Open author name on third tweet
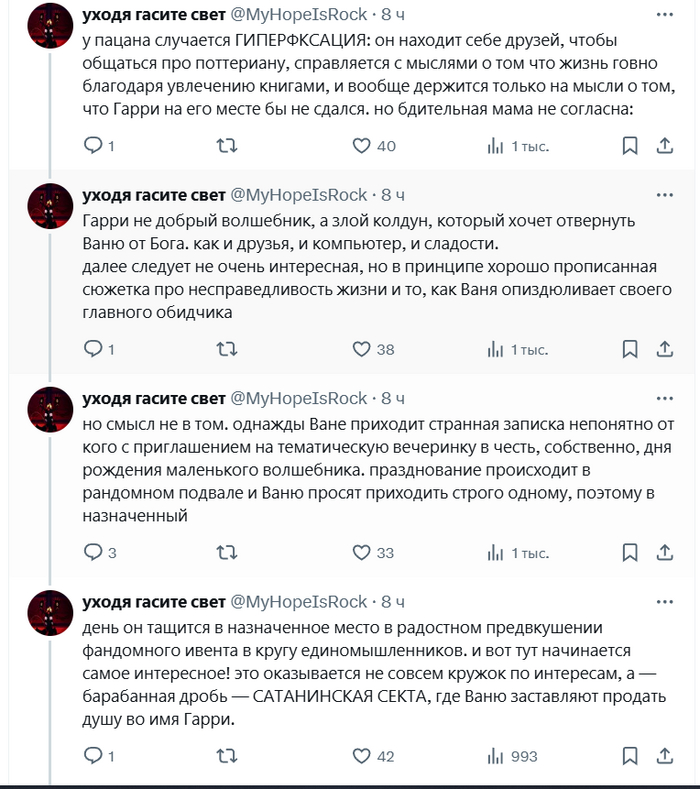The height and width of the screenshot is (789, 700). click(x=153, y=398)
